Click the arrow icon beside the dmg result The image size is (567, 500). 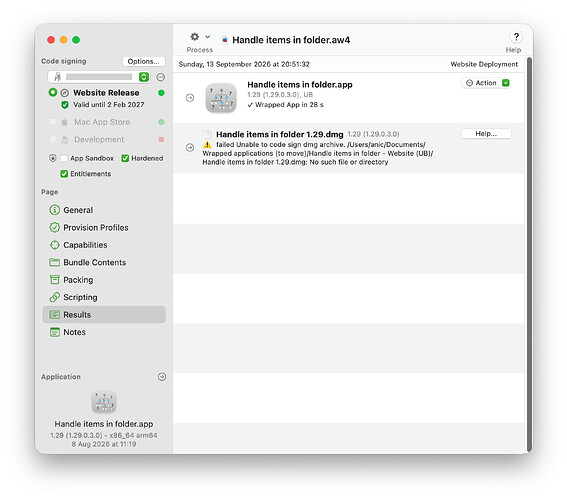click(x=190, y=148)
